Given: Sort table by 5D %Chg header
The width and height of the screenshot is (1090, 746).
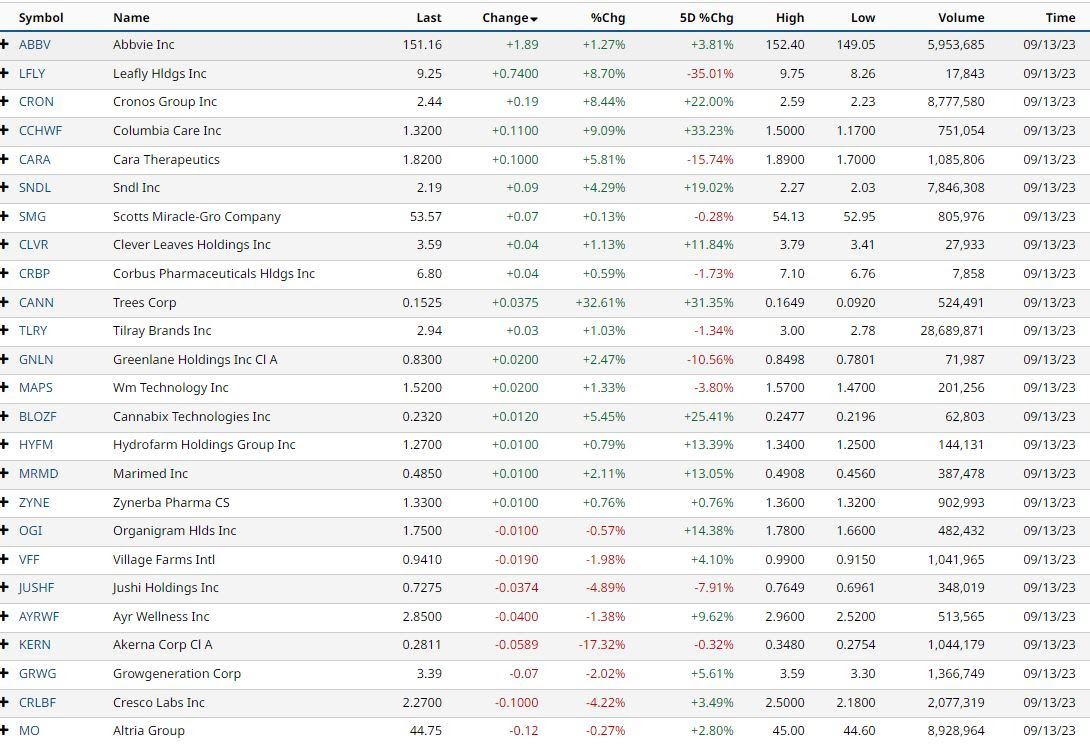Looking at the screenshot, I should [706, 18].
